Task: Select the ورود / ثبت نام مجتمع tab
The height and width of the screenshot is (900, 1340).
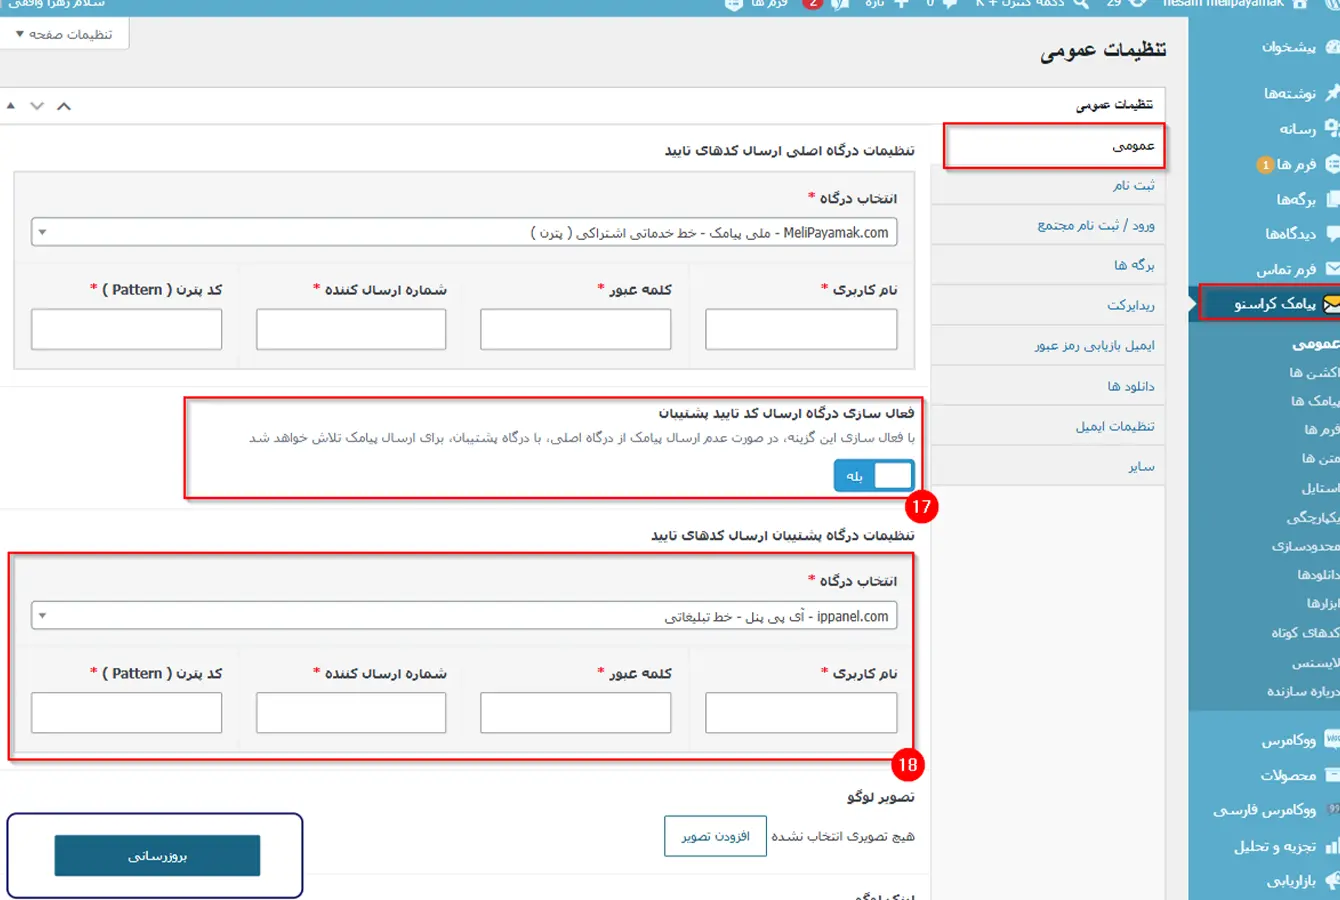Action: click(1048, 225)
